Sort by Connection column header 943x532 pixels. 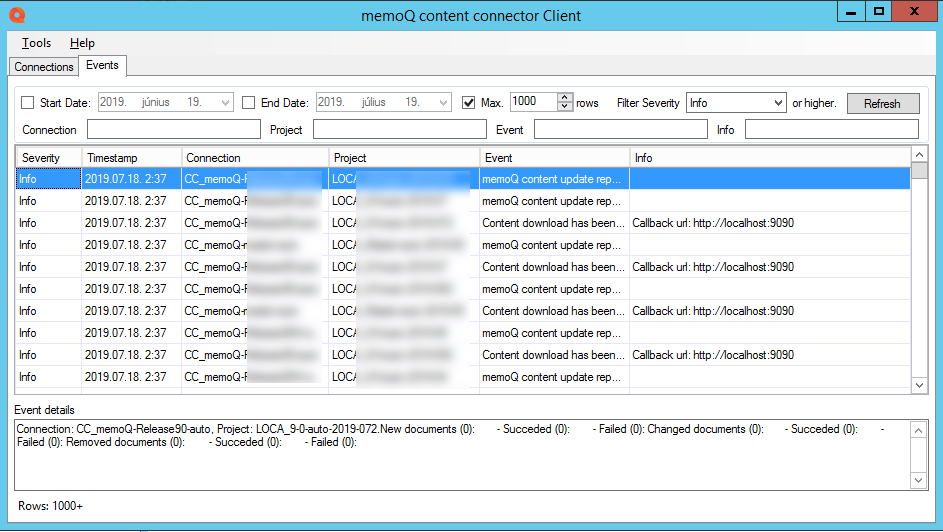coord(255,158)
